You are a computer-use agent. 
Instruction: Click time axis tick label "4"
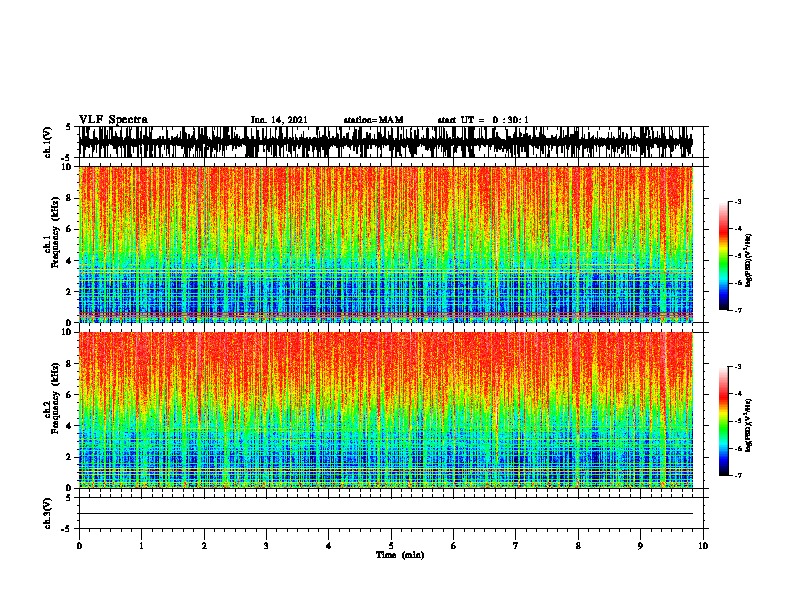pos(329,546)
